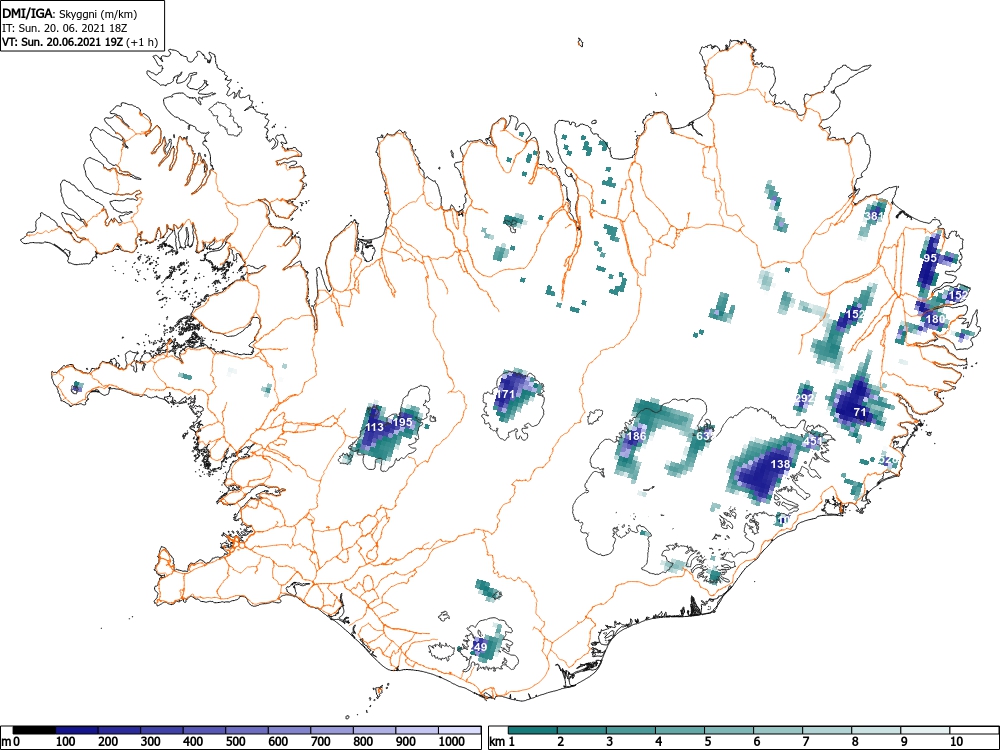Viewport: 1000px width, 750px height.
Task: Click the 7–8 km pale teal legend swatch
Action: [828, 730]
